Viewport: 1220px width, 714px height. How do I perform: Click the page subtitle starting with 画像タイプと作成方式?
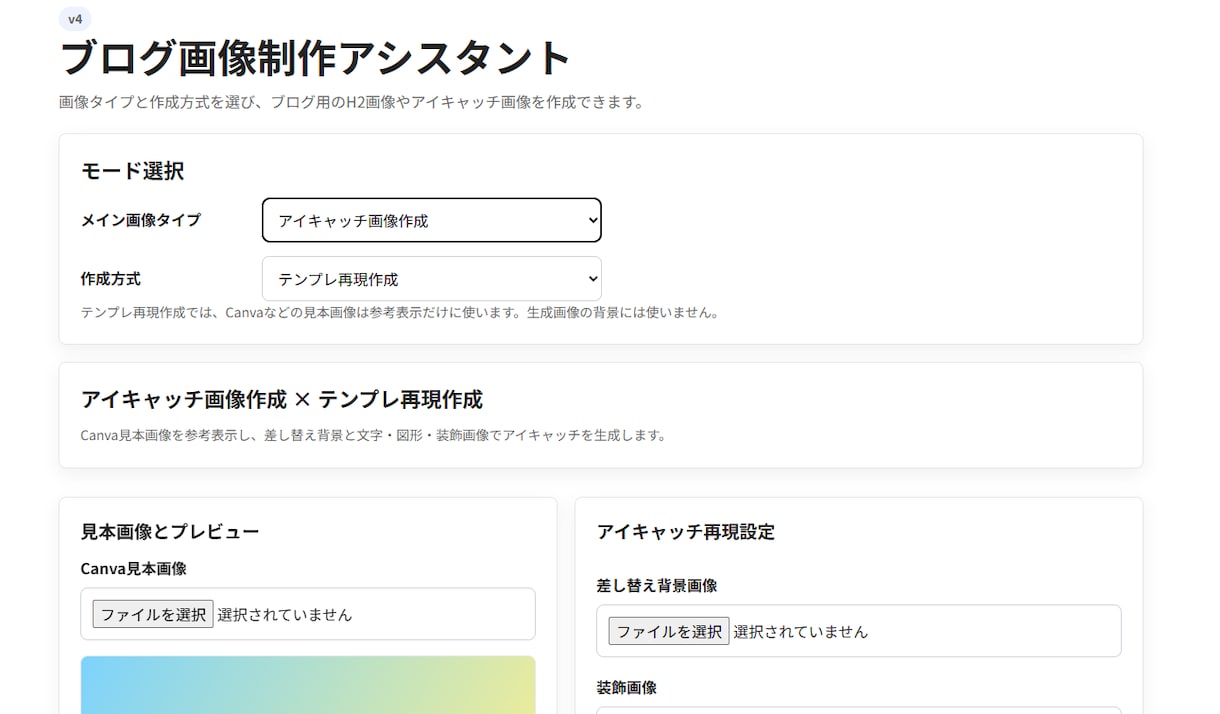tap(352, 102)
